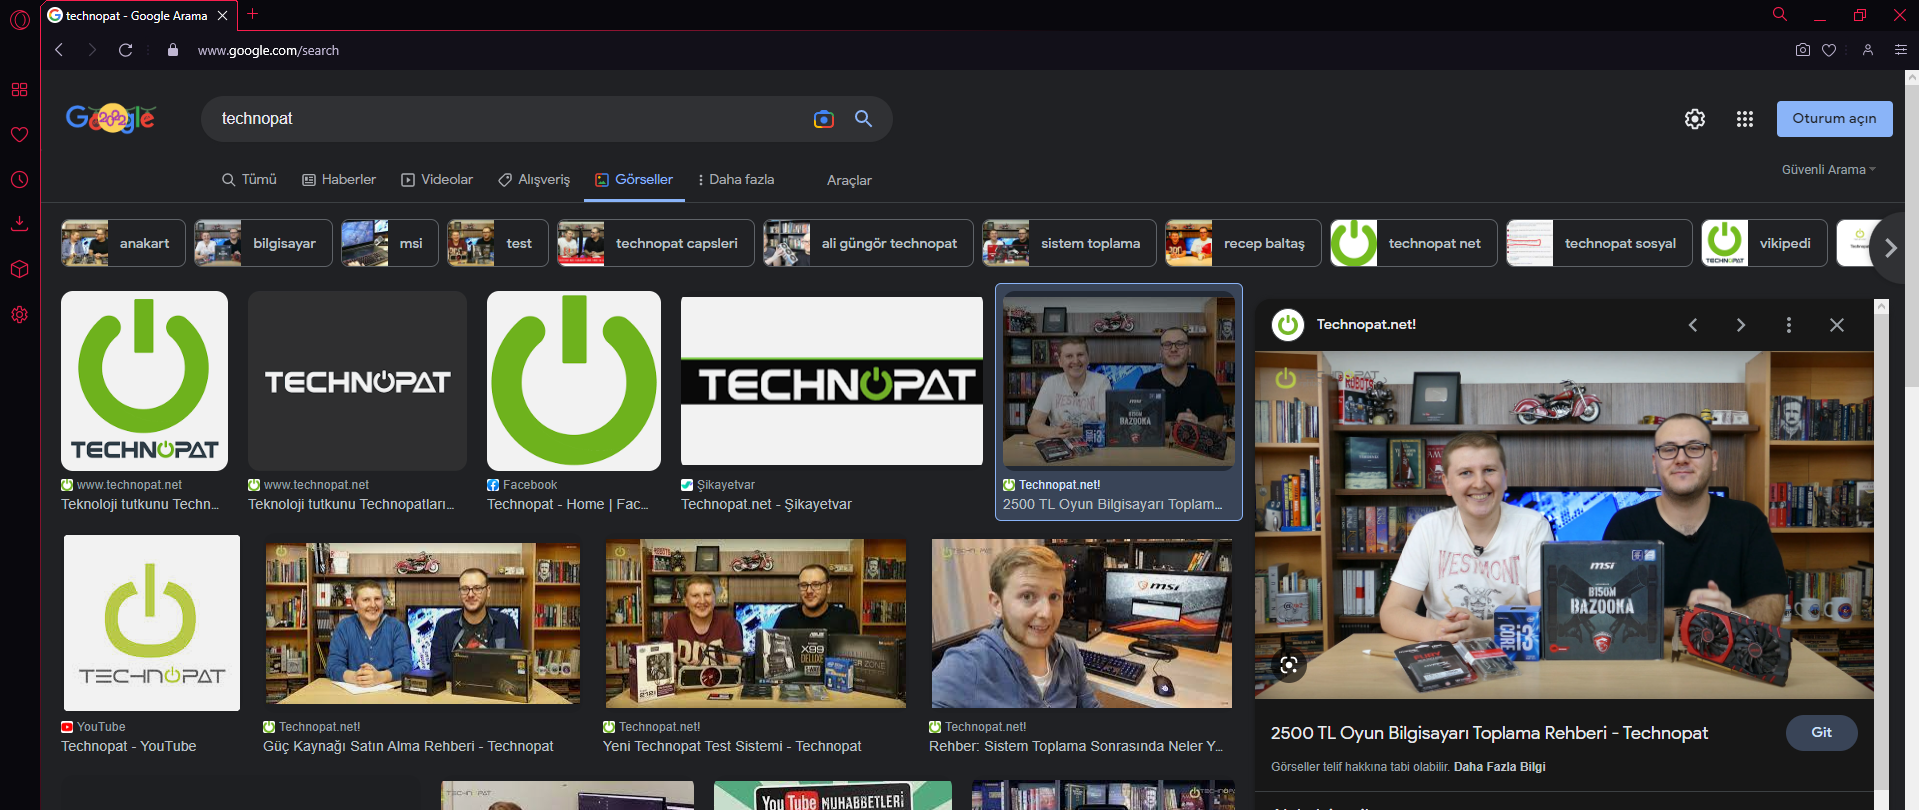The width and height of the screenshot is (1919, 810).
Task: Open Güç Kaynağı Satın Alma Rehberi link
Action: tap(408, 747)
